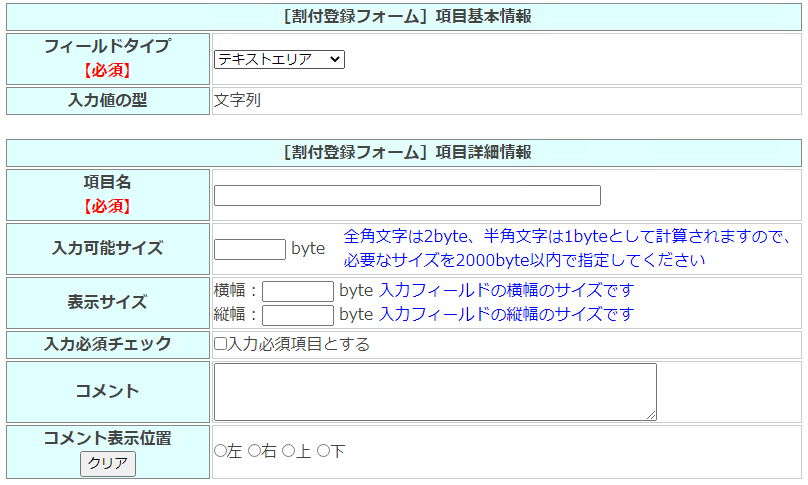Click the コメント textarea resize handle
808x485 pixels.
click(x=651, y=415)
